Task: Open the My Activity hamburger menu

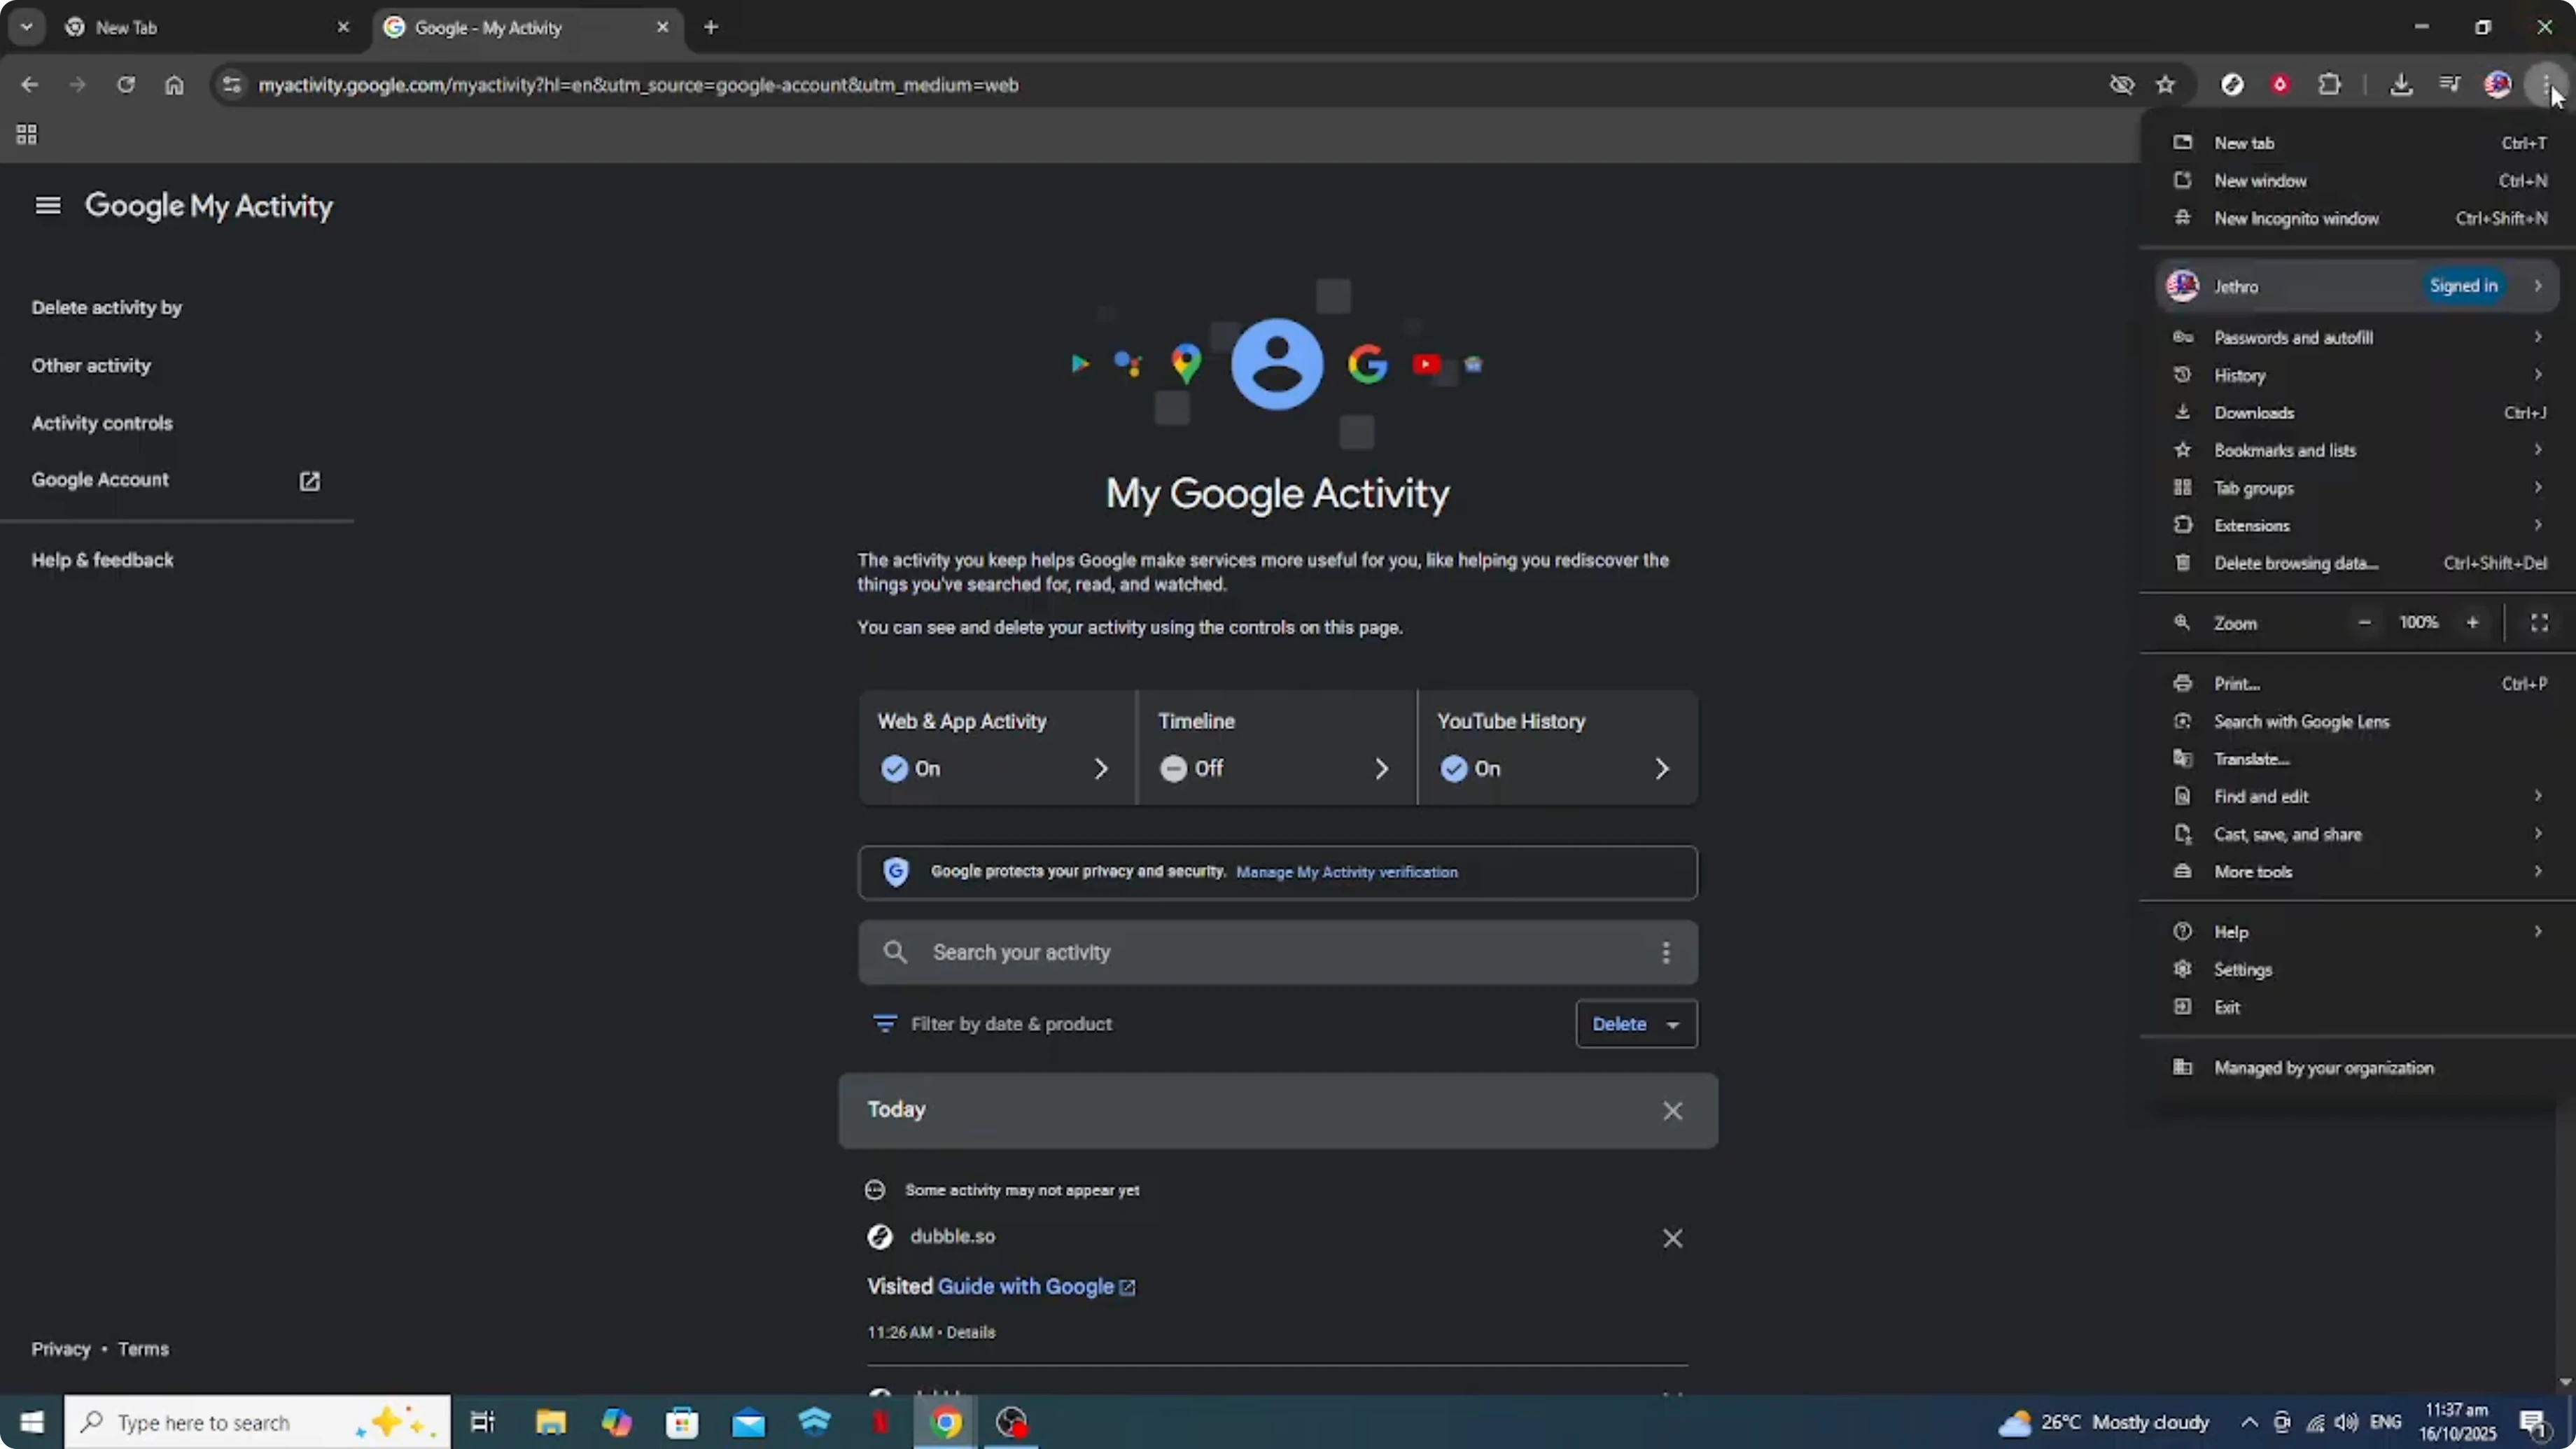Action: (47, 206)
